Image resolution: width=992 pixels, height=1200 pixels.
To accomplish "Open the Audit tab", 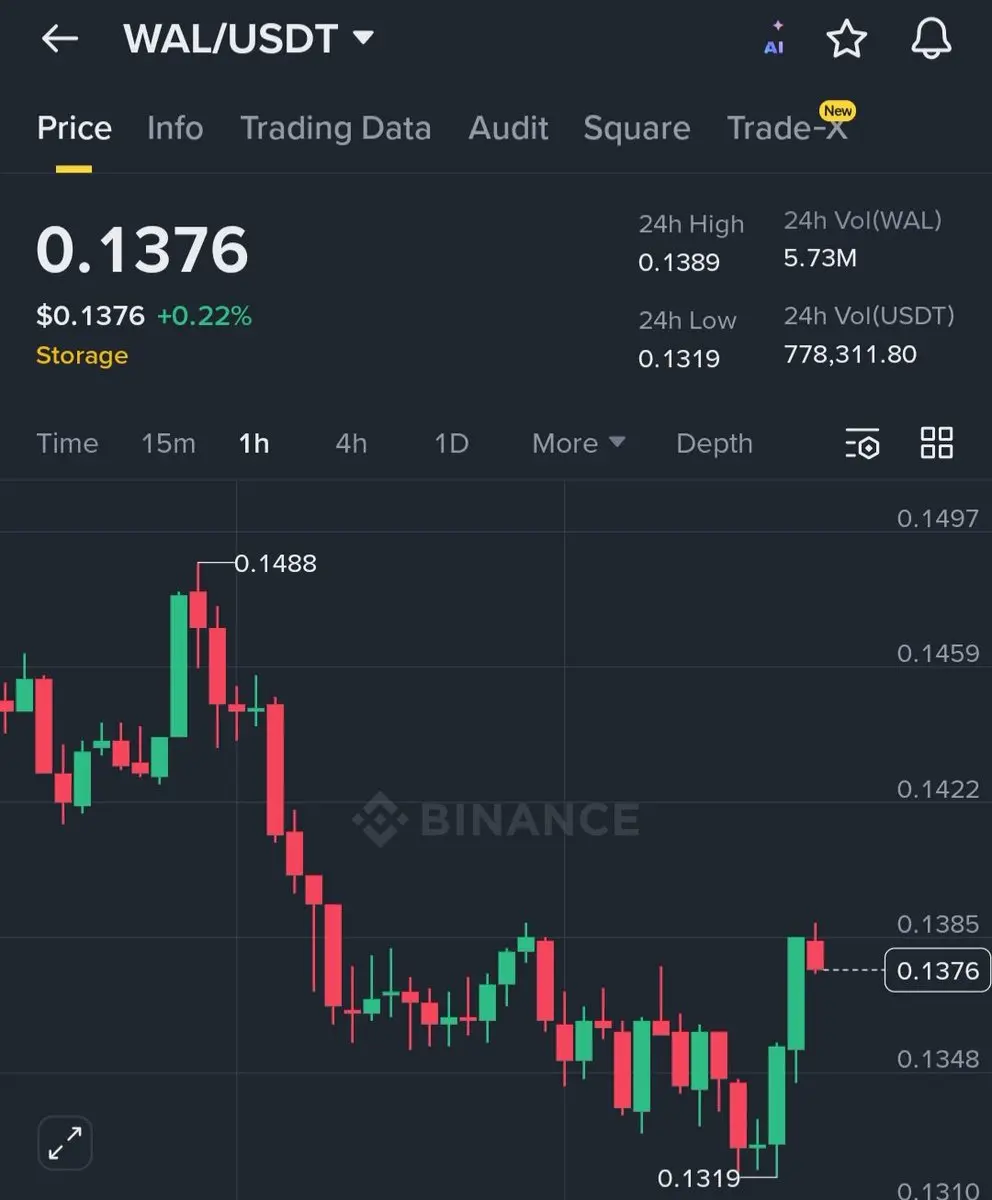I will pyautogui.click(x=508, y=128).
